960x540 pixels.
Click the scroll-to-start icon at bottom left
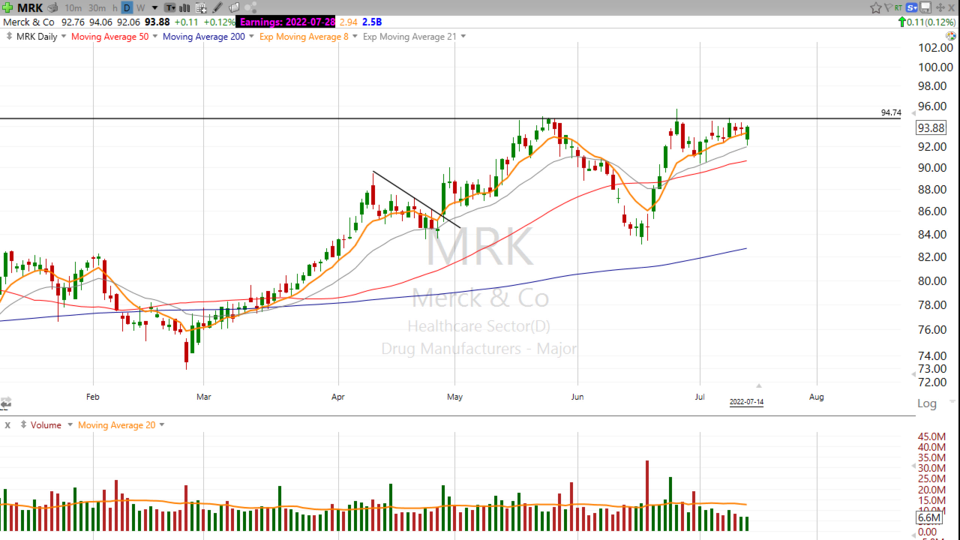click(x=6, y=403)
